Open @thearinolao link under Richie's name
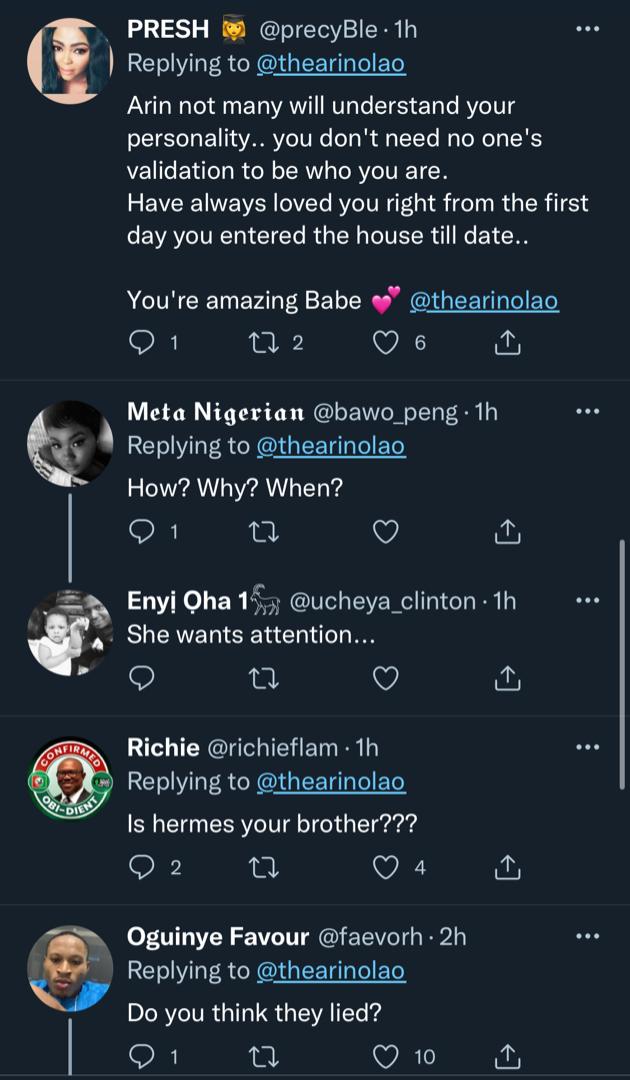630x1080 pixels. click(x=331, y=781)
